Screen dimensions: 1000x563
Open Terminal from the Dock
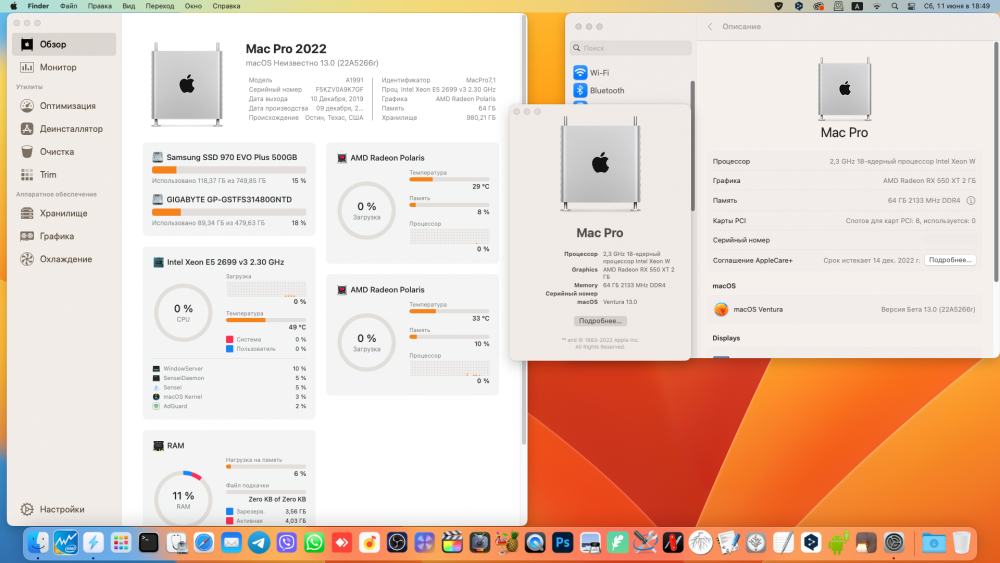coord(149,543)
